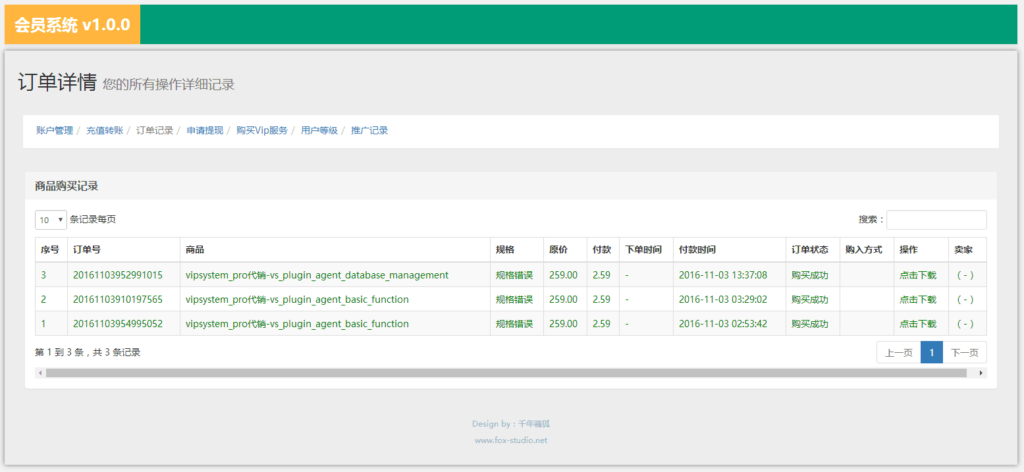1024x472 pixels.
Task: Click payment time 2016-11-03 13:37:08
Action: coord(723,275)
